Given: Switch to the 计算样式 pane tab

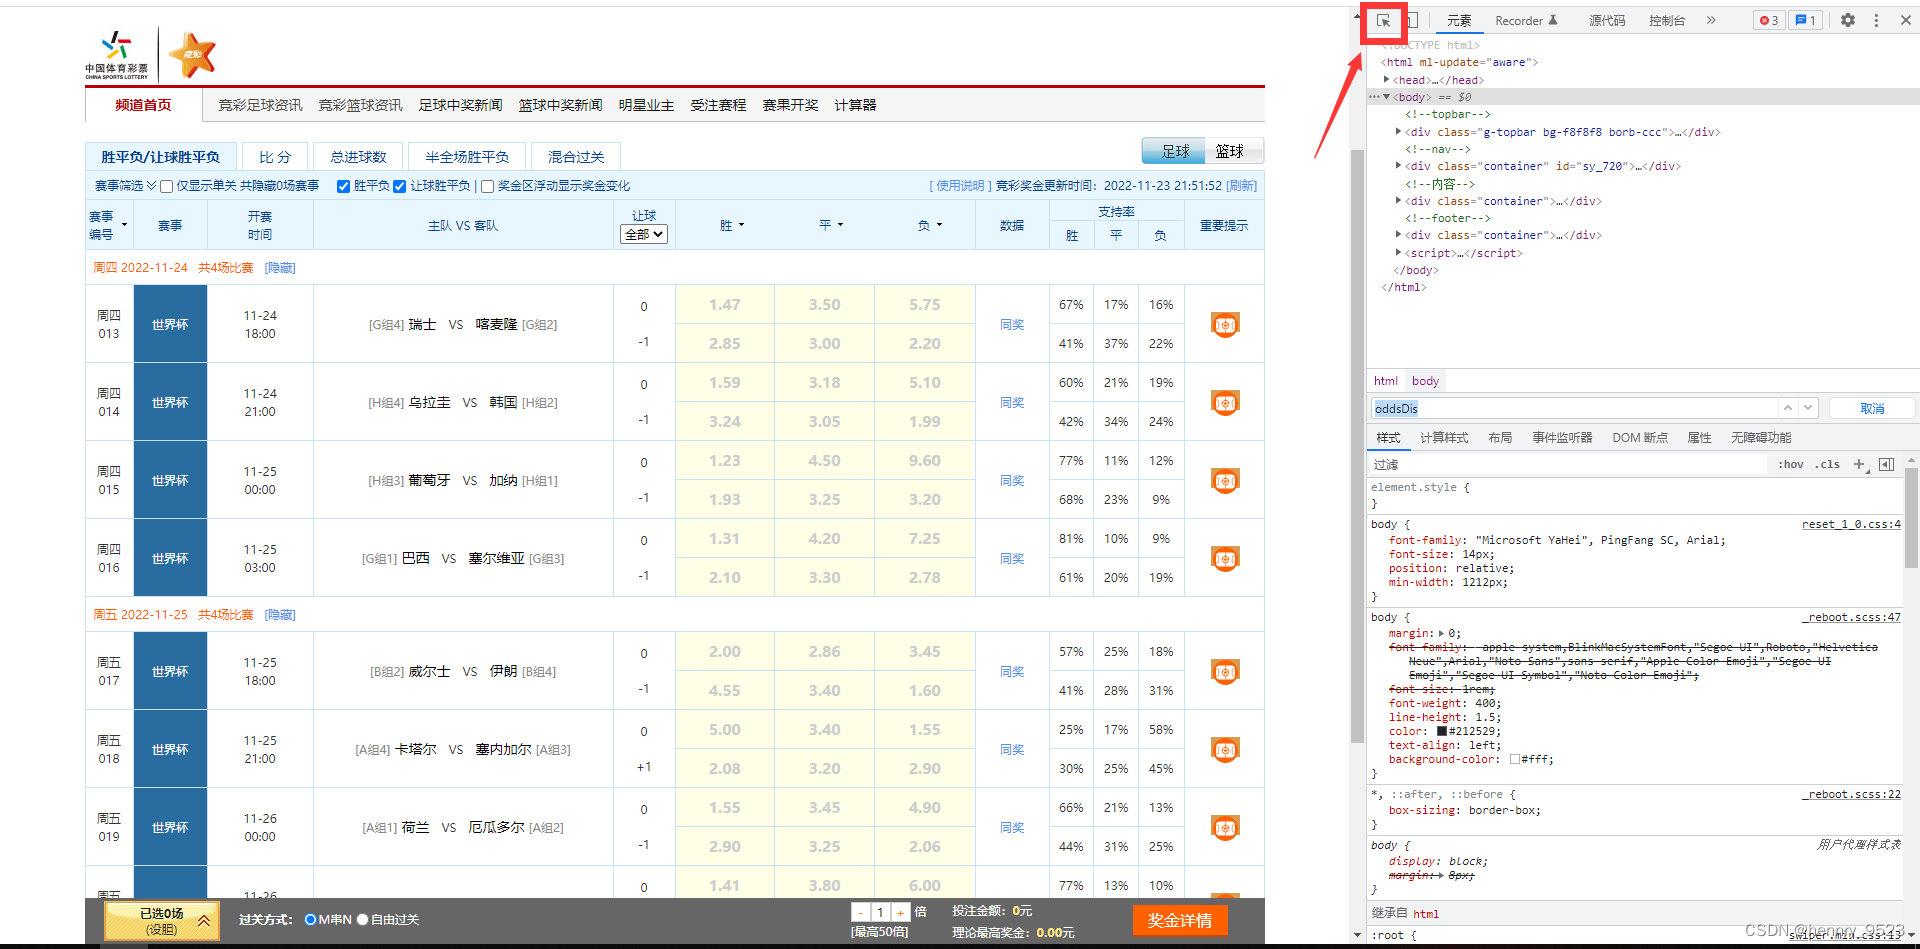Looking at the screenshot, I should click(x=1444, y=438).
